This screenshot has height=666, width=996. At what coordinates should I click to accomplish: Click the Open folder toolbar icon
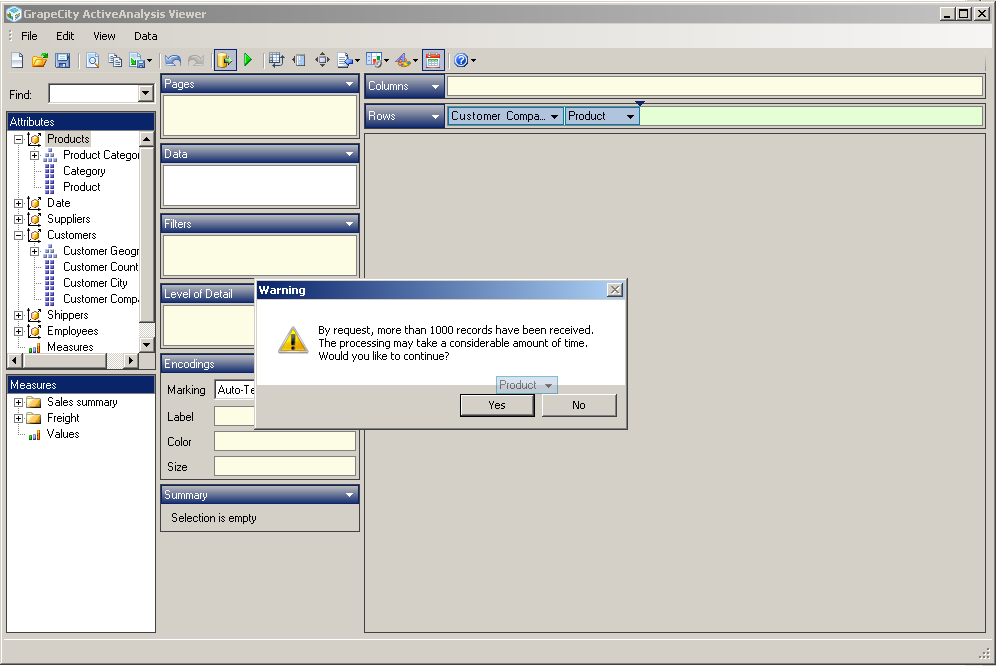pyautogui.click(x=39, y=60)
